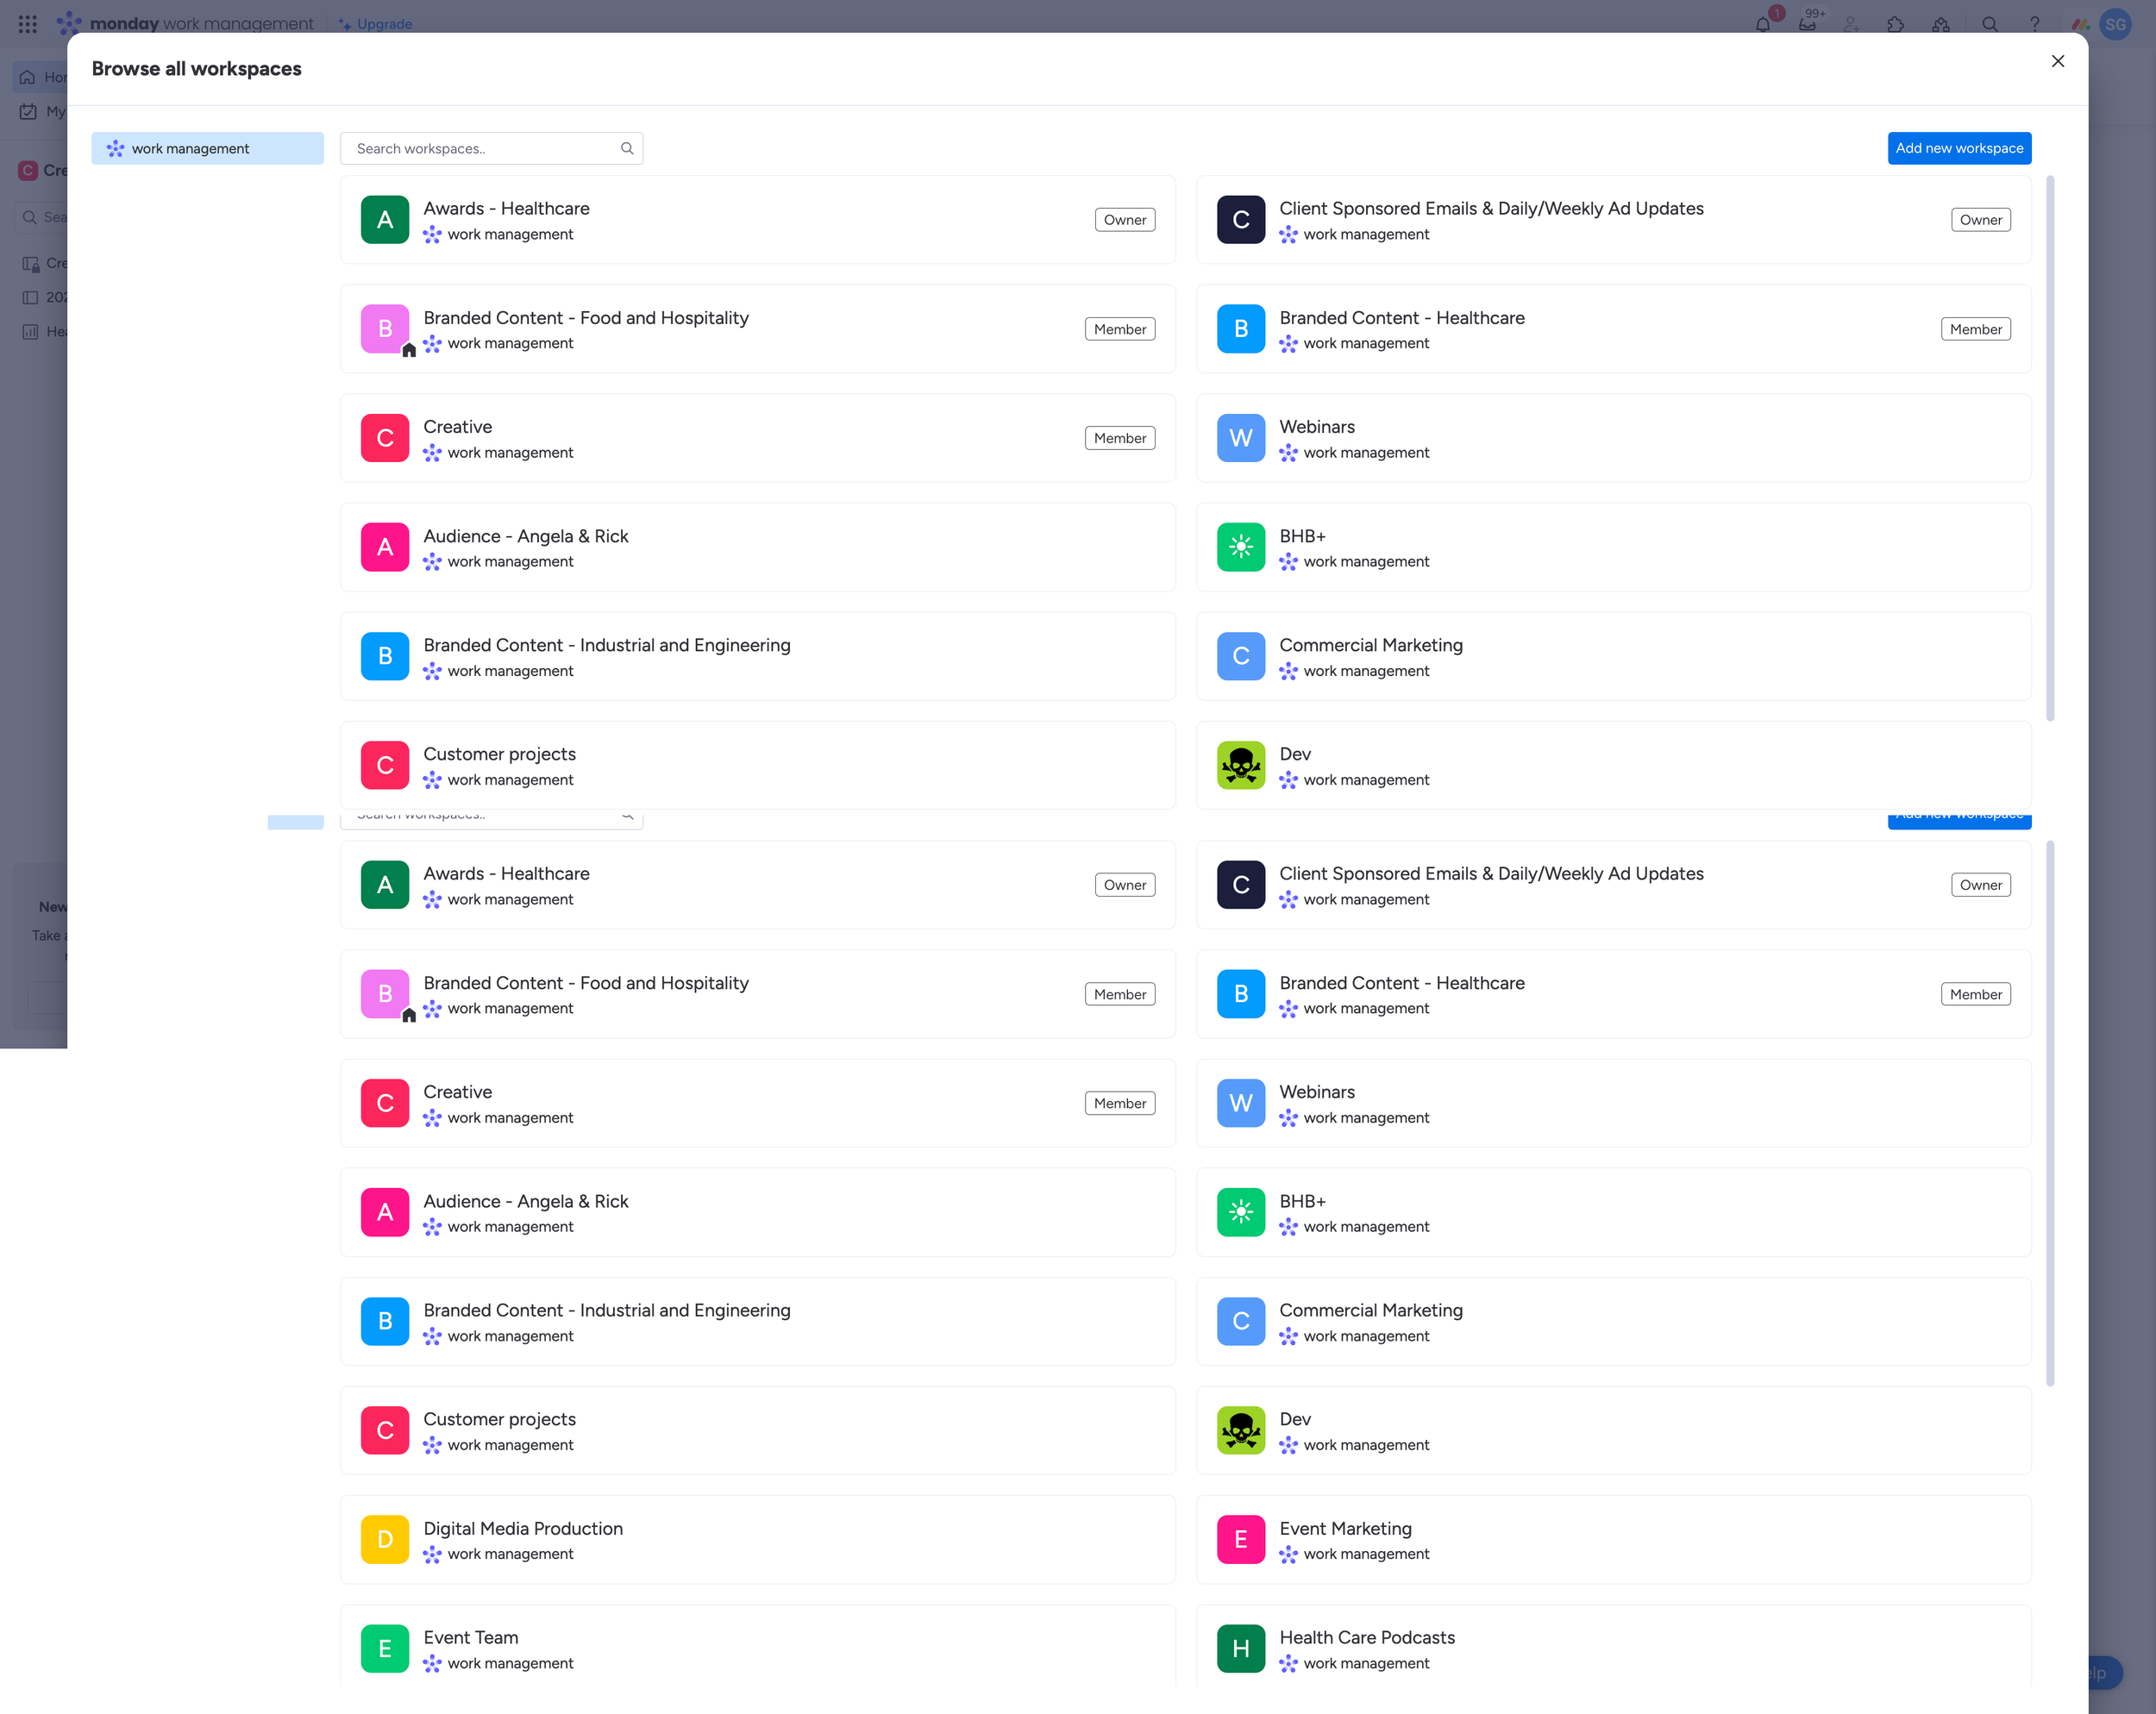Open the Event Marketing workspace
This screenshot has height=1714, width=2156.
click(x=1345, y=1528)
